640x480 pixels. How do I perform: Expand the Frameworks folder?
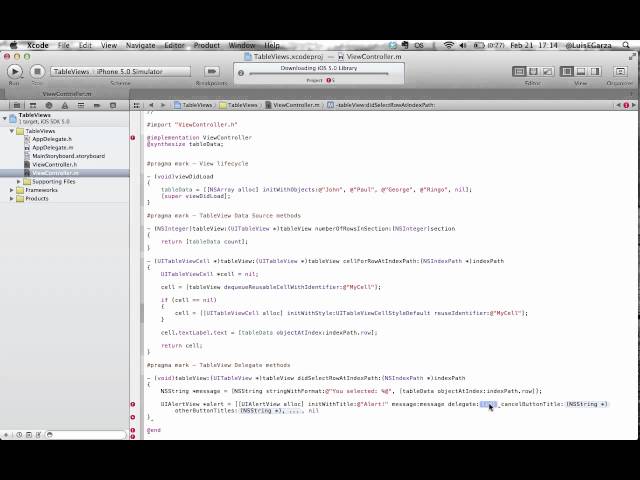click(12, 190)
